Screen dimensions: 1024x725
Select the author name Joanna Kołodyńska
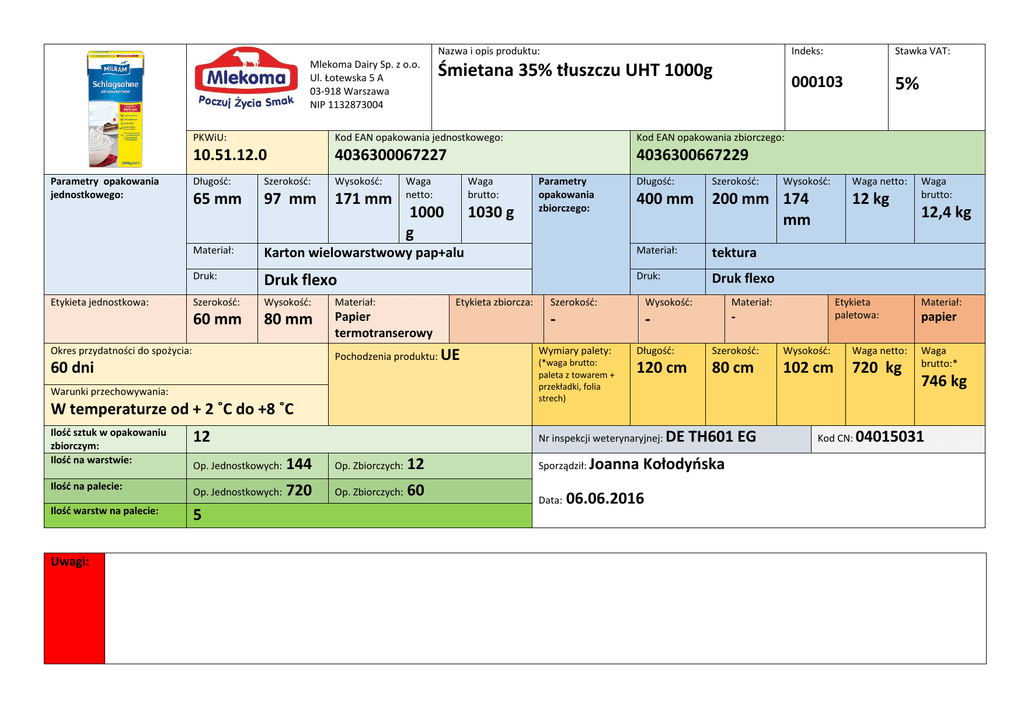pos(656,464)
